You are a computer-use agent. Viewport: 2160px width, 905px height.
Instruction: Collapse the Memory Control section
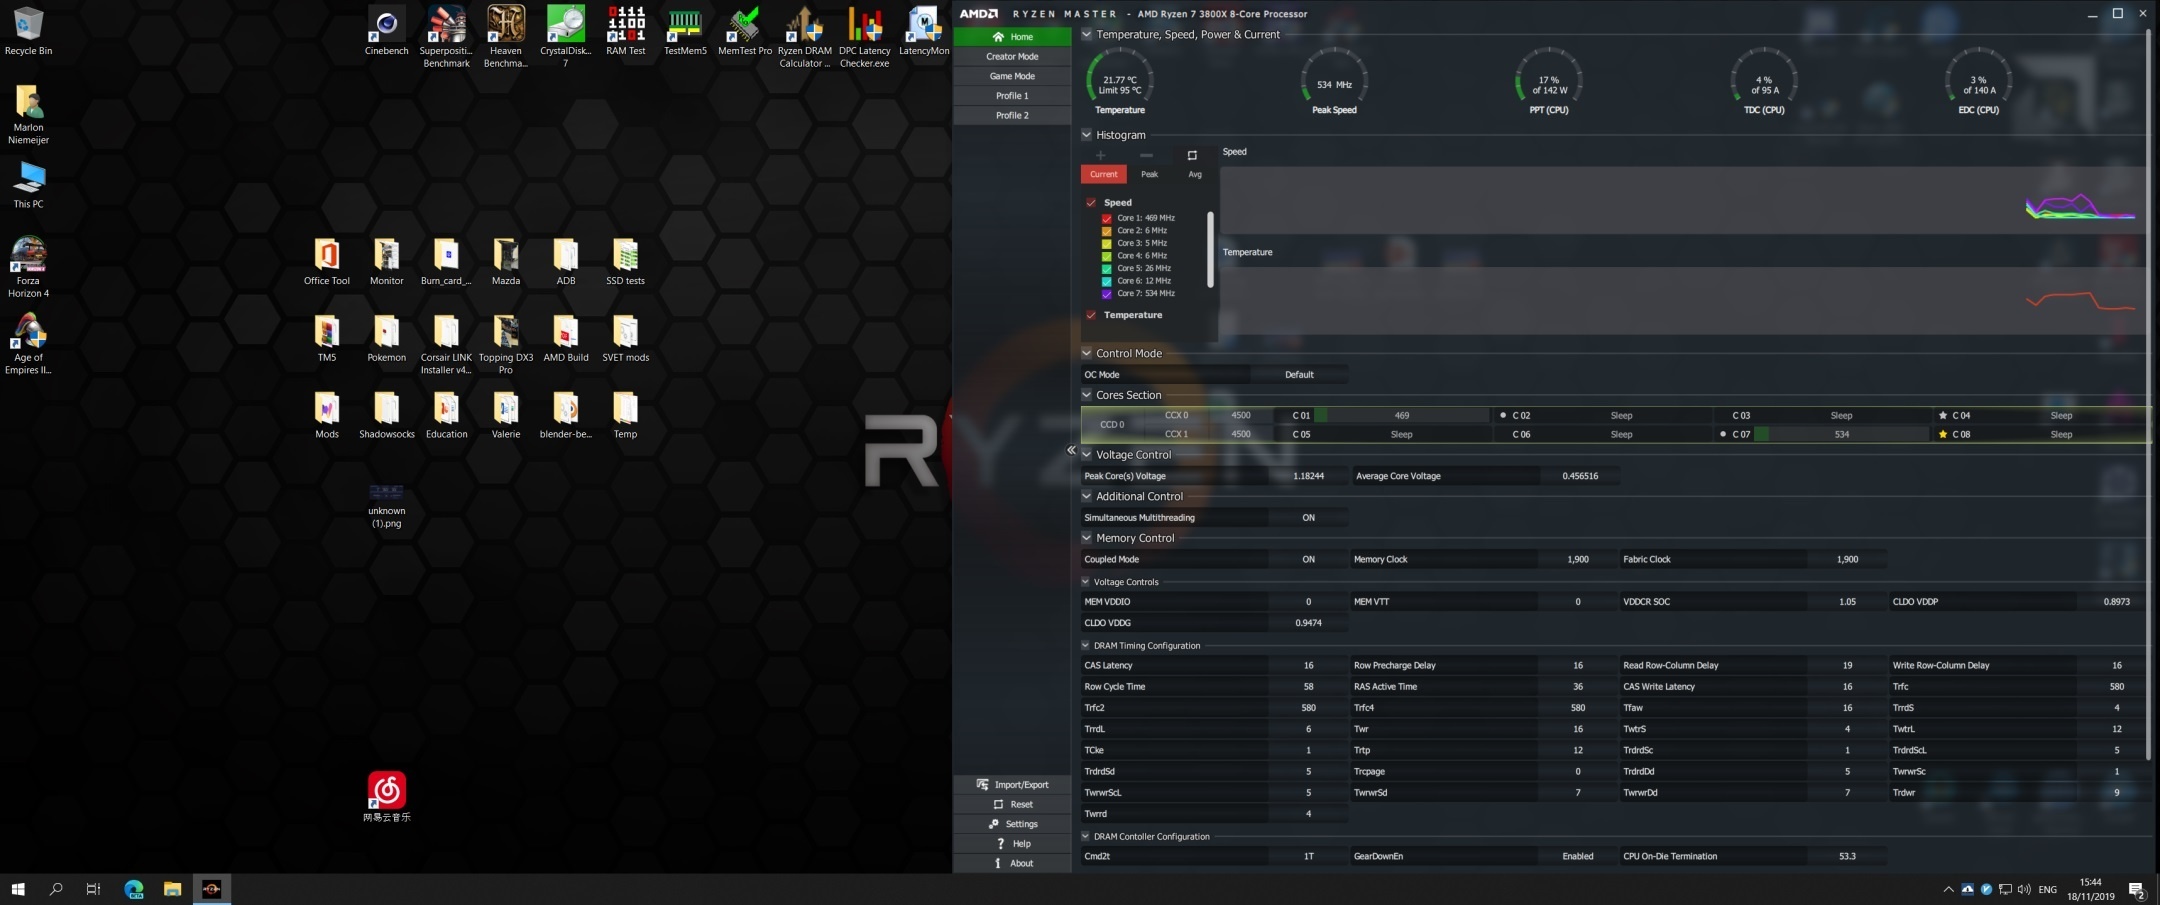tap(1087, 538)
